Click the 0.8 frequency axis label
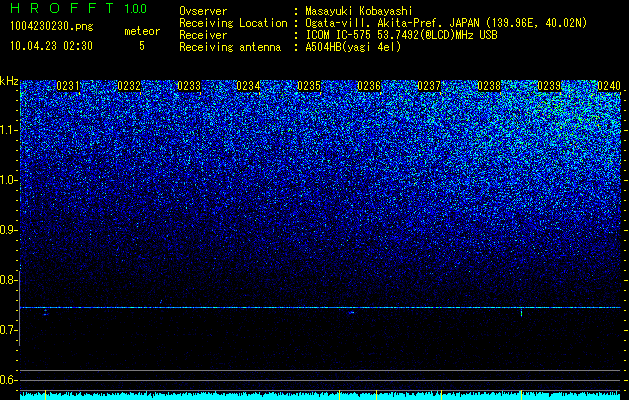This screenshot has width=629, height=400. [9, 280]
